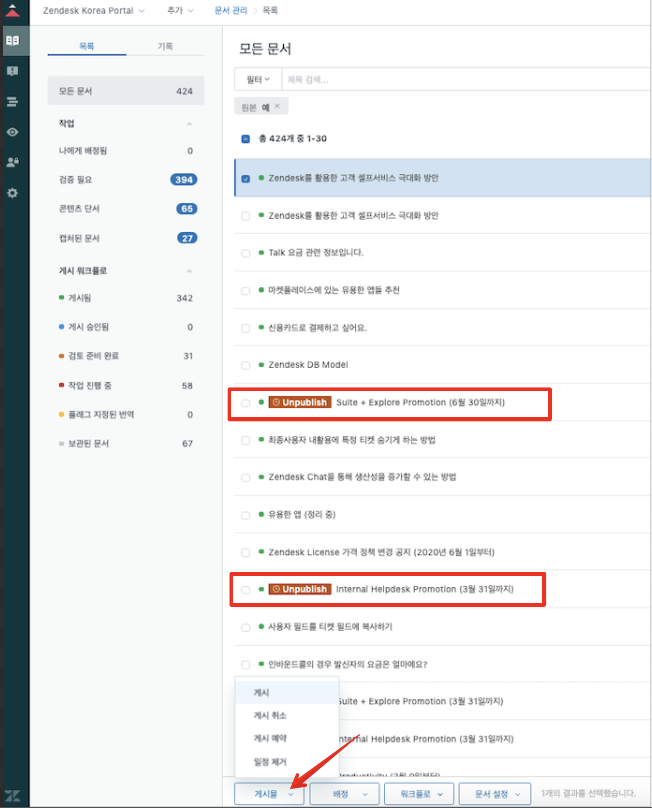Select 모든 문서 in the left panel
The height and width of the screenshot is (808, 652).
[126, 91]
